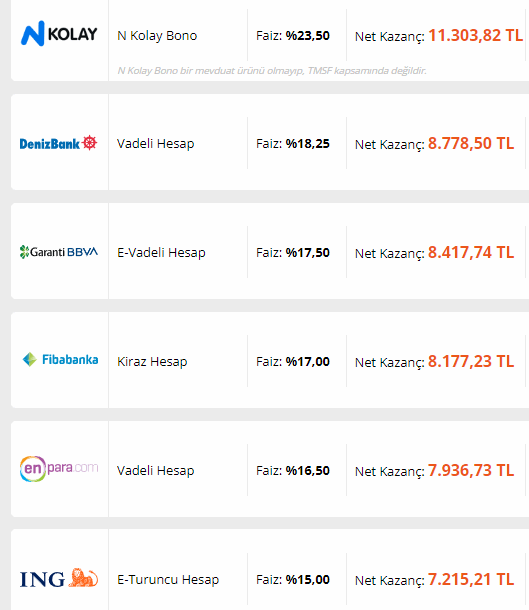Click the 11.303,82 TL net earnings
This screenshot has width=529, height=610.
[475, 35]
